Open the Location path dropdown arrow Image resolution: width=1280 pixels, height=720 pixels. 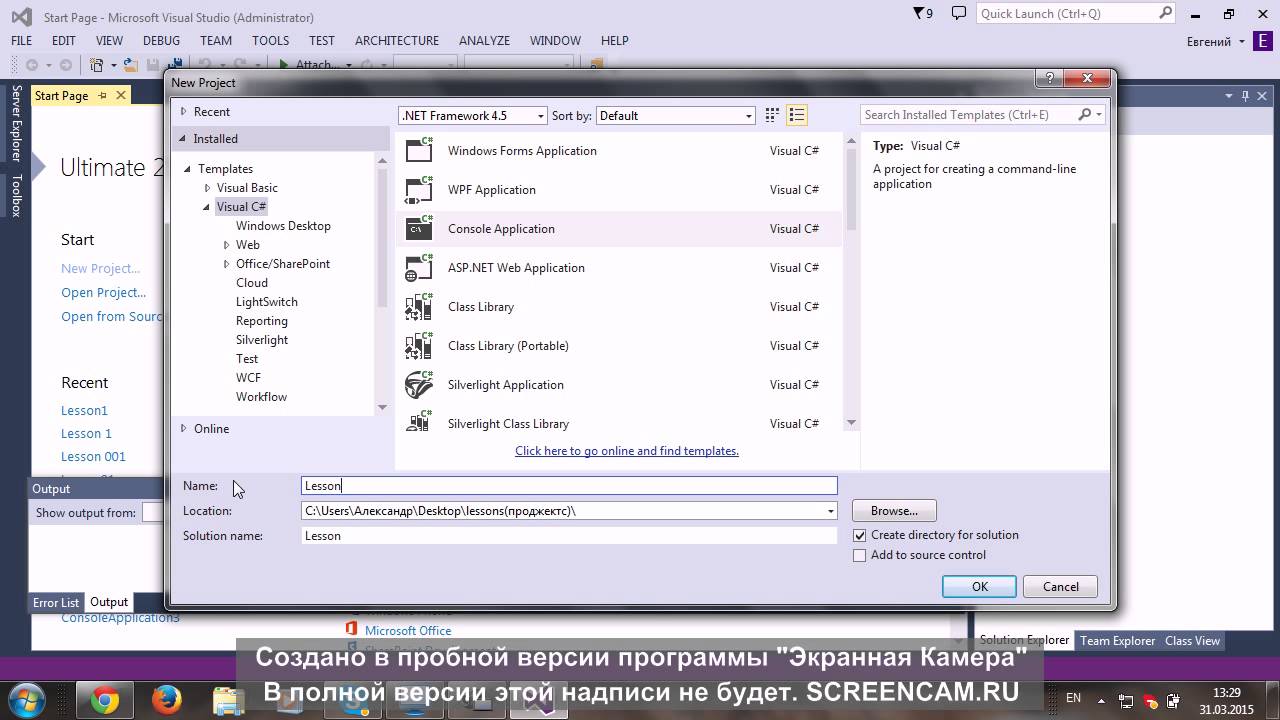coord(830,511)
